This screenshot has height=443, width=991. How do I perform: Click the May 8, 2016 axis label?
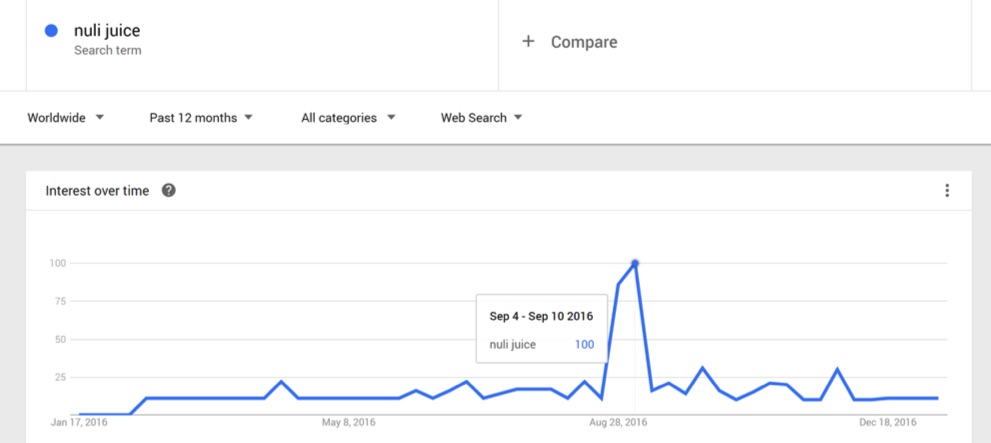(x=348, y=422)
